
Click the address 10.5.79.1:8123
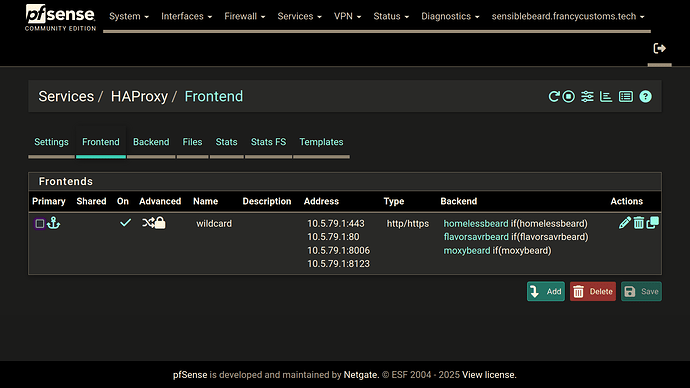338,264
